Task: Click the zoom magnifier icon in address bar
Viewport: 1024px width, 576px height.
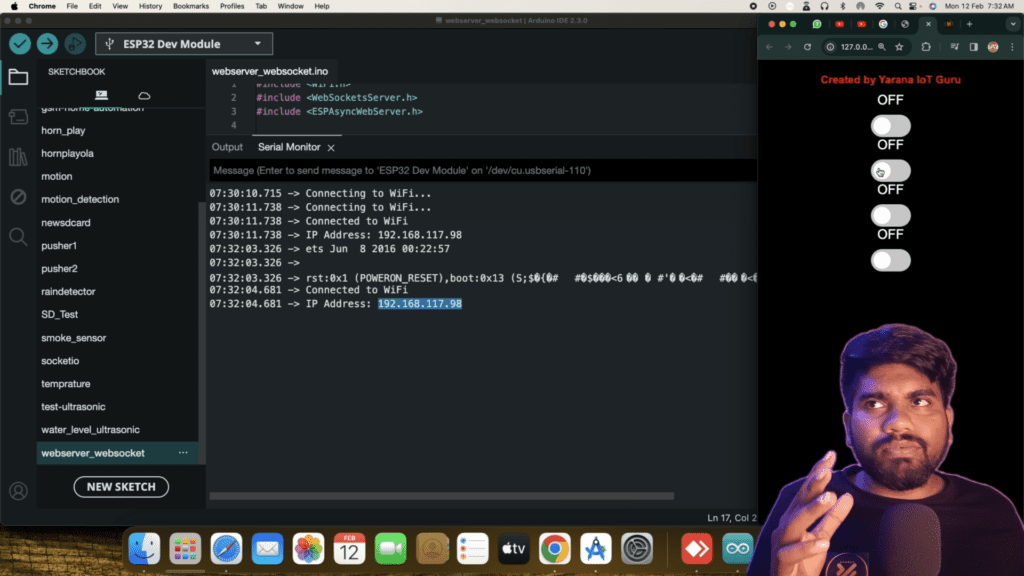Action: pos(882,47)
